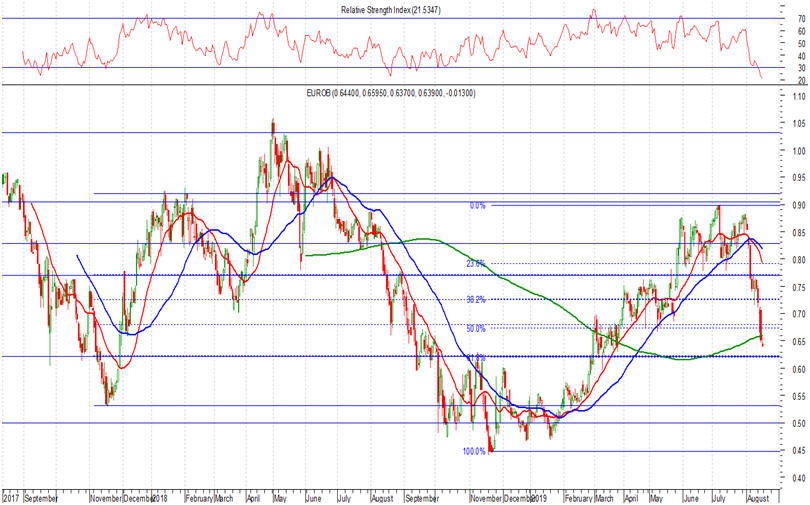Select the 38.2% Fibonacci level label
This screenshot has height=505, width=810.
[476, 299]
